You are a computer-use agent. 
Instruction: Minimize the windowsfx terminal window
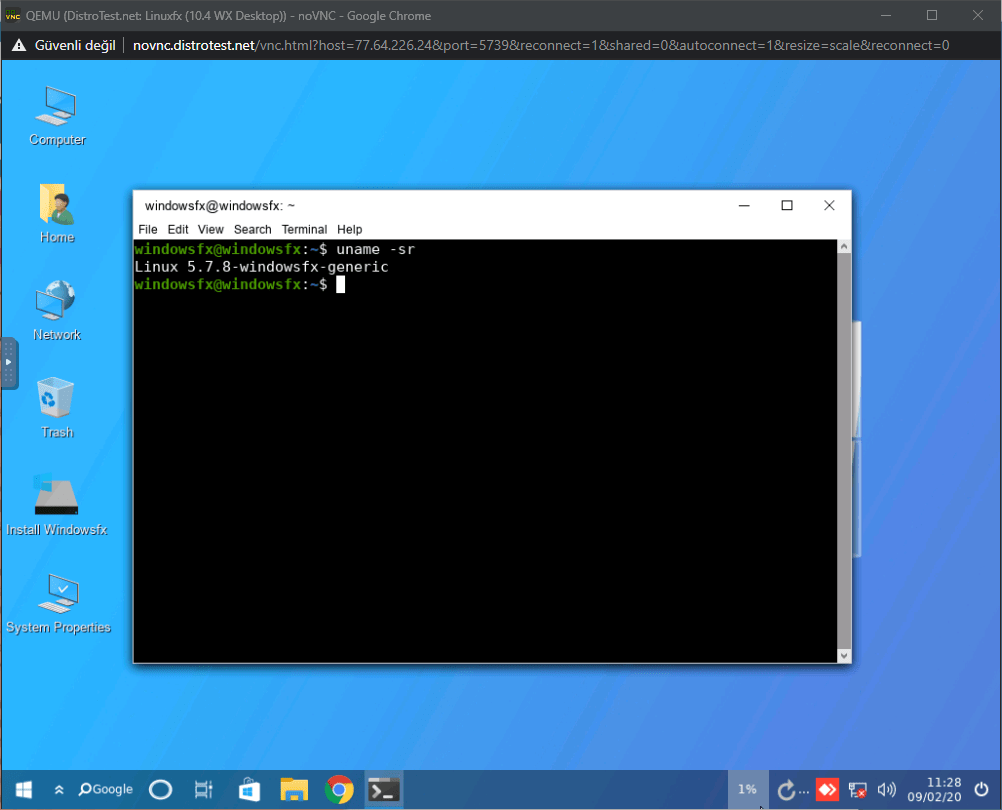(x=744, y=206)
